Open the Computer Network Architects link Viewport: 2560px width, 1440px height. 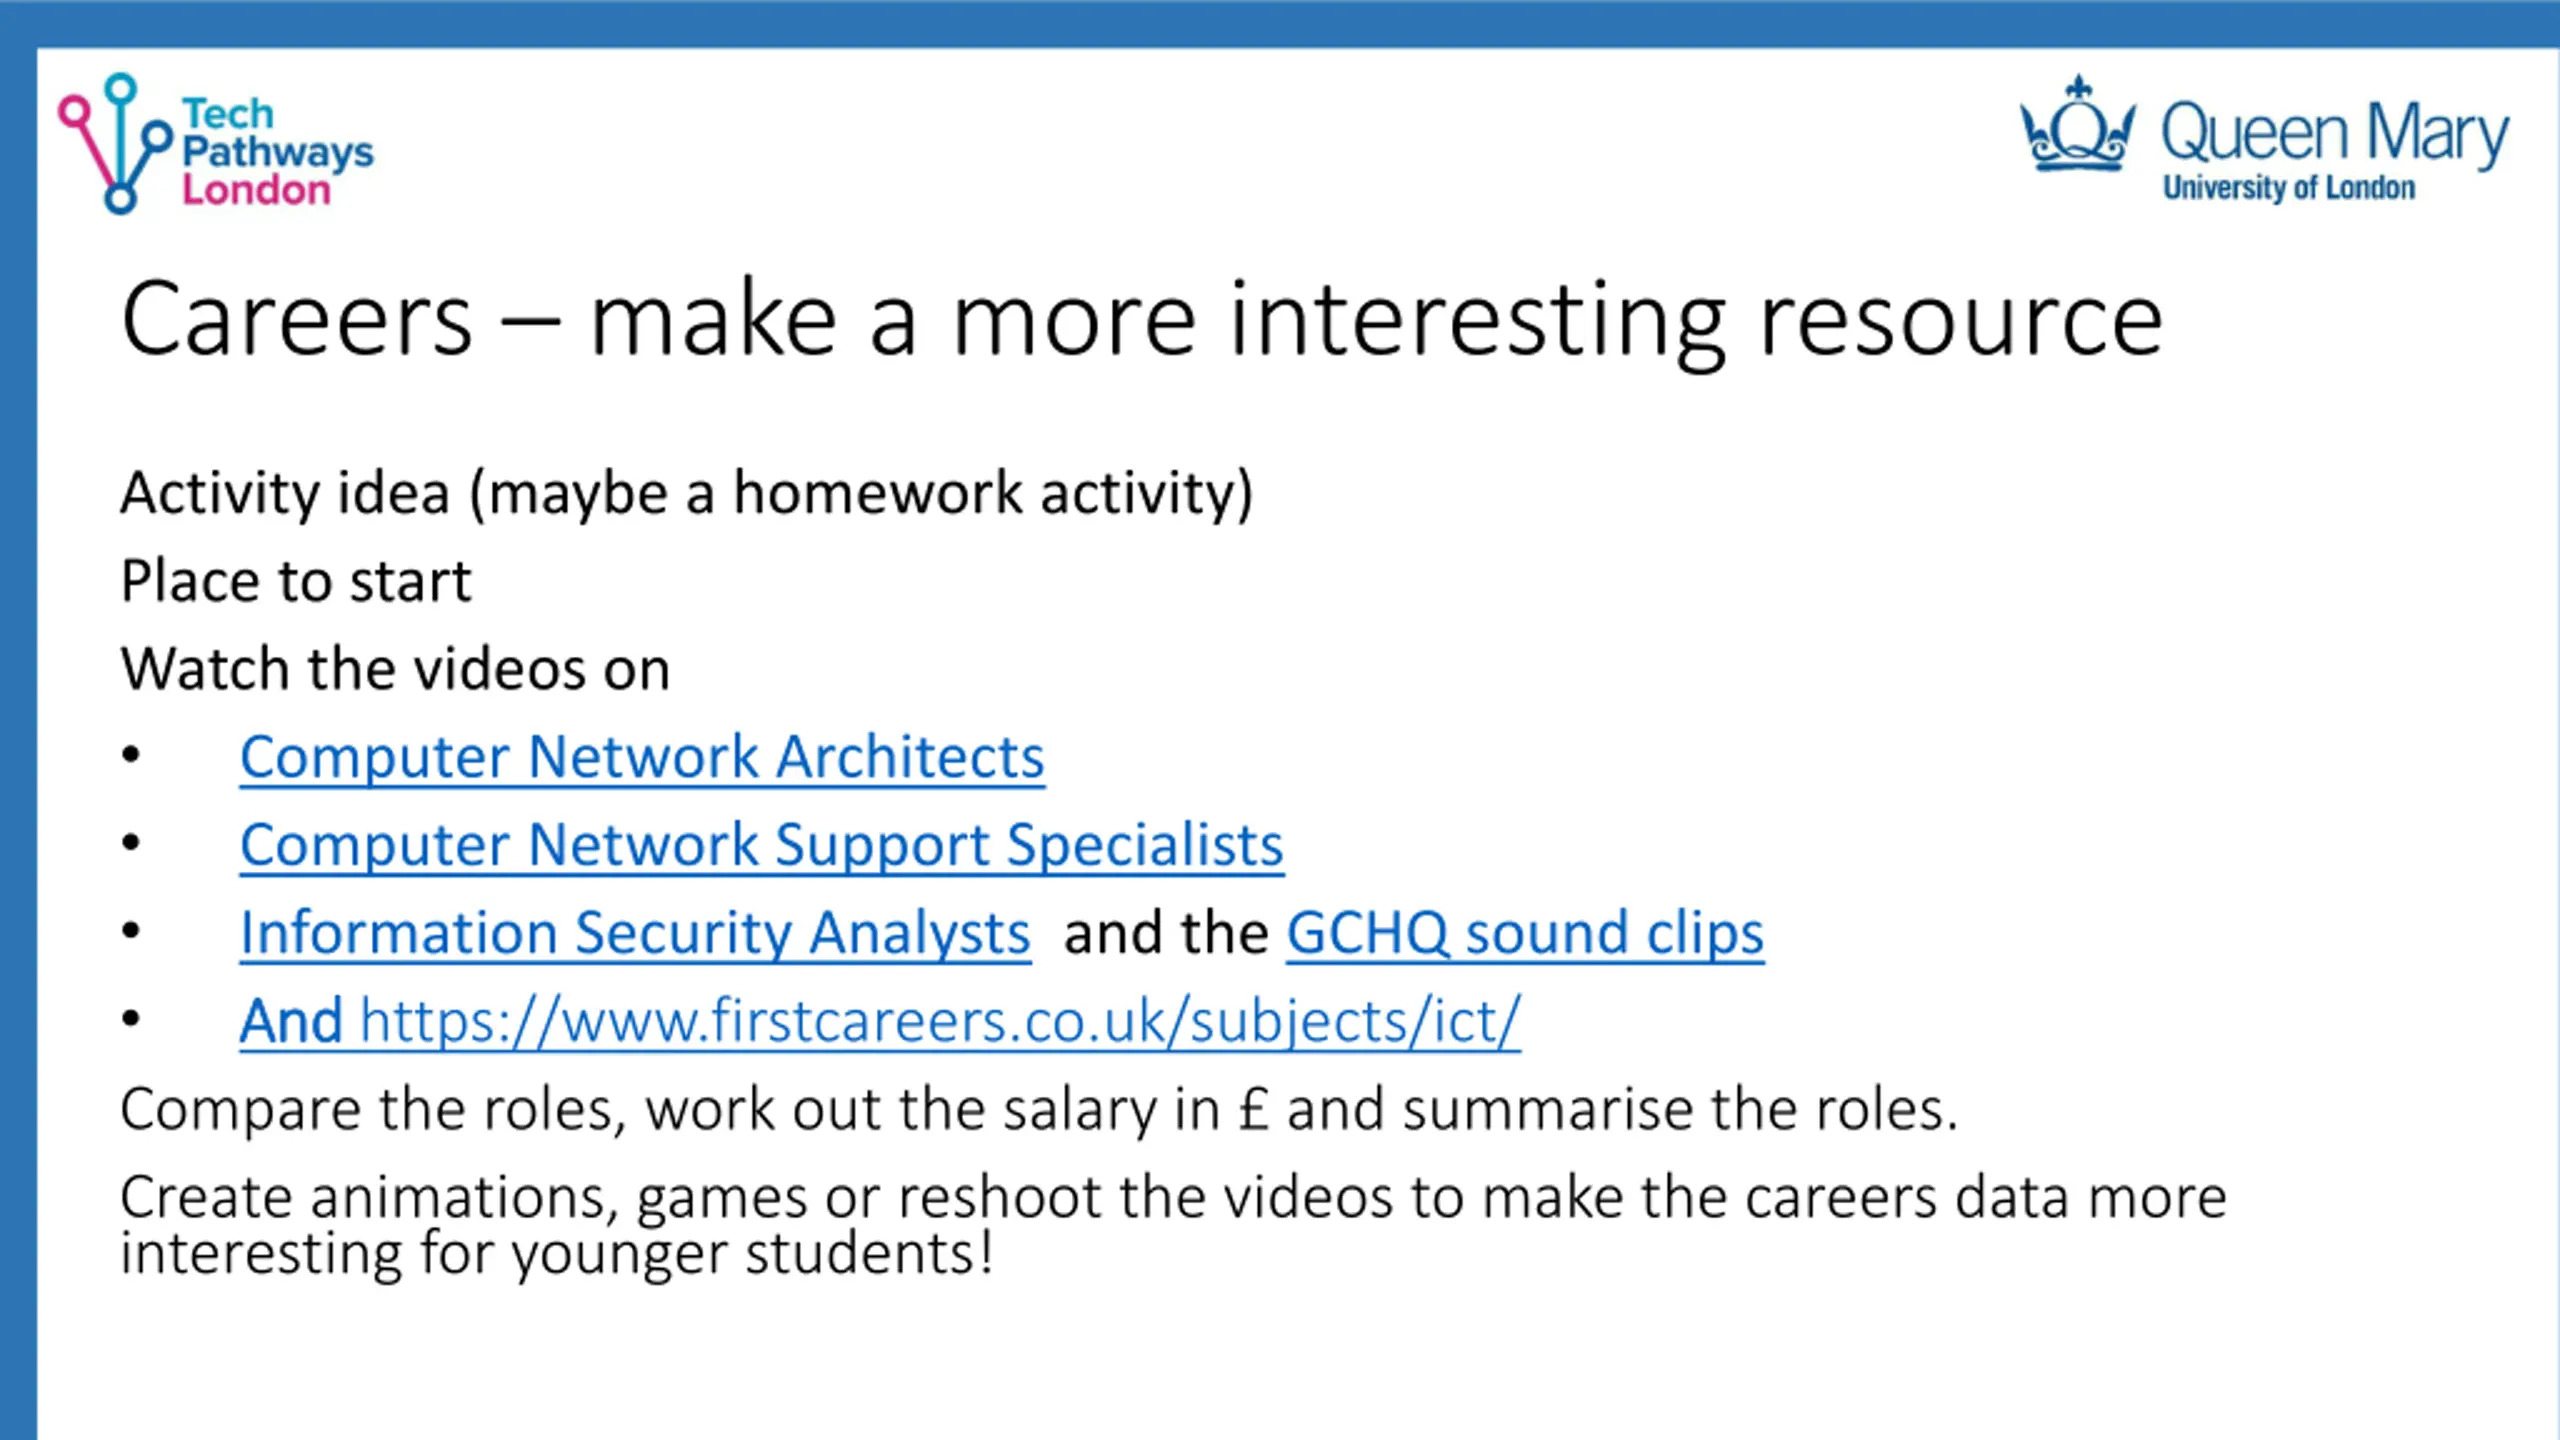click(642, 757)
